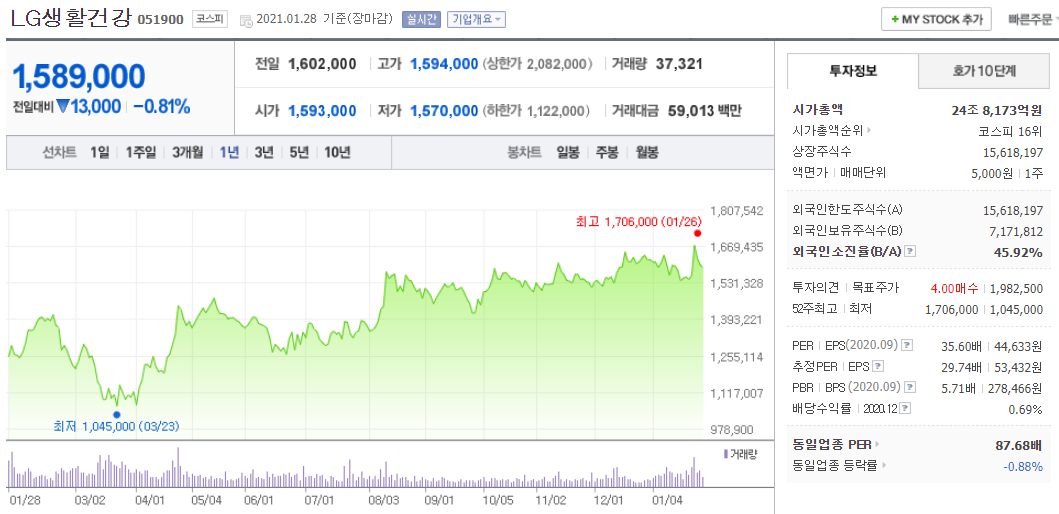1059x514 pixels.
Task: Click the -0.81% change rate
Action: [161, 106]
